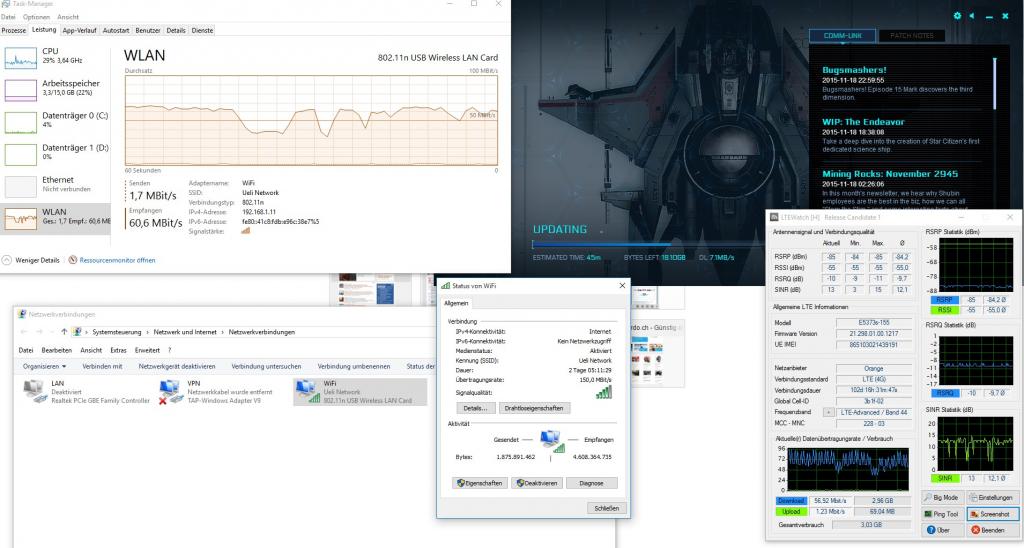
Task: Click Big Mode button in LTEWatch
Action: point(942,498)
